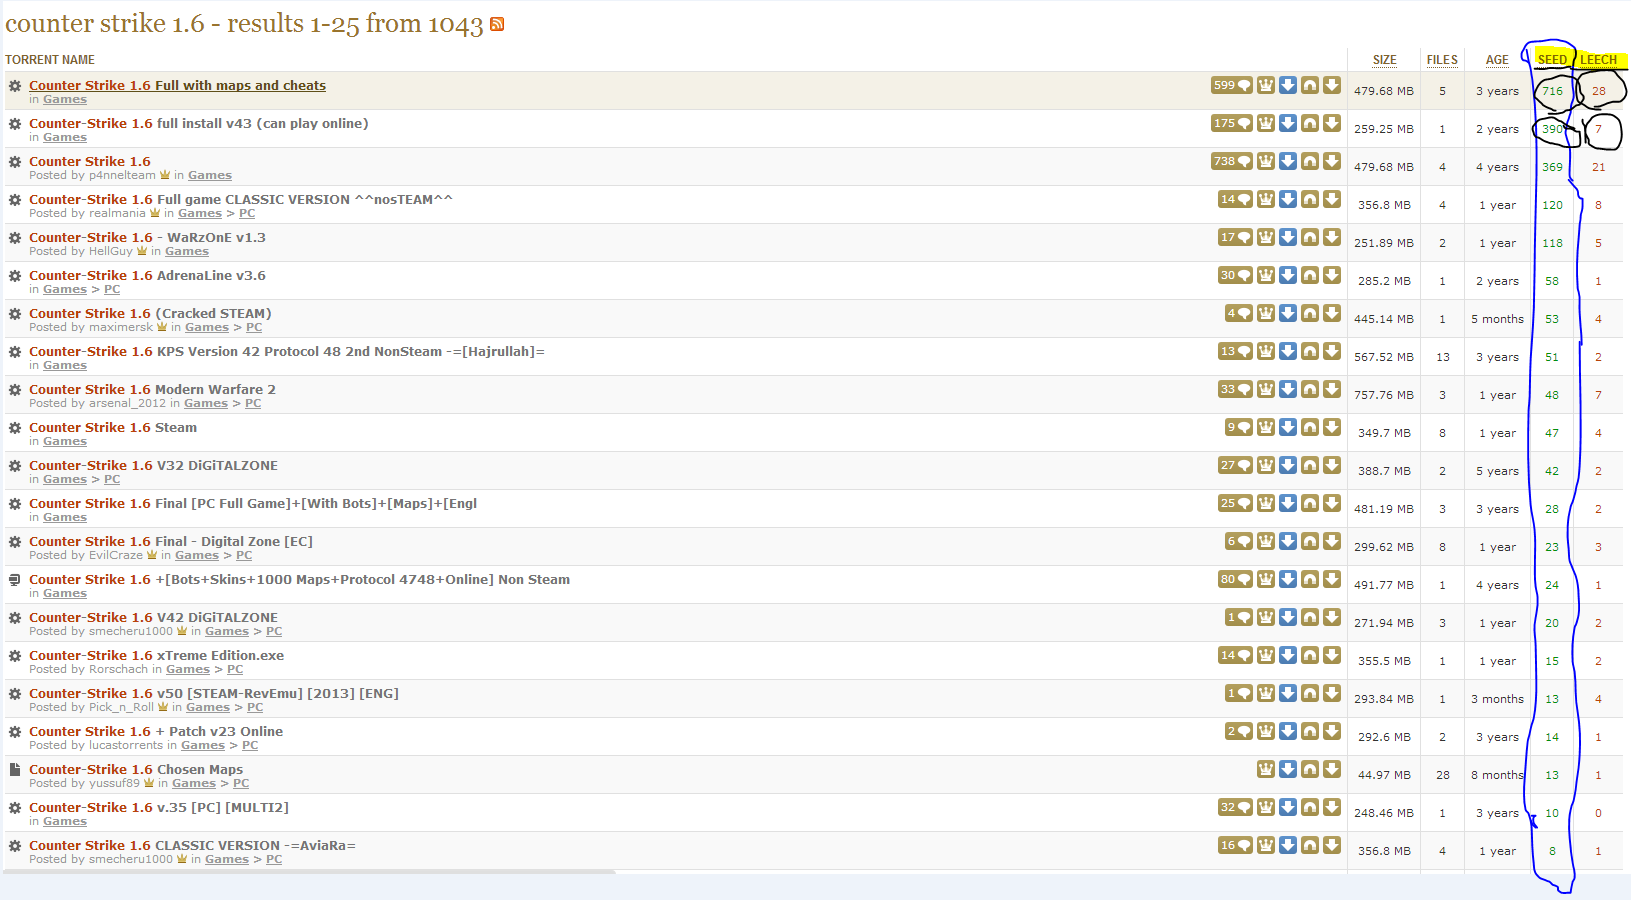Image resolution: width=1631 pixels, height=900 pixels.
Task: Open 'Counter-Strike 1.6 v.35 [PC] [MULTI2]' title
Action: point(159,807)
